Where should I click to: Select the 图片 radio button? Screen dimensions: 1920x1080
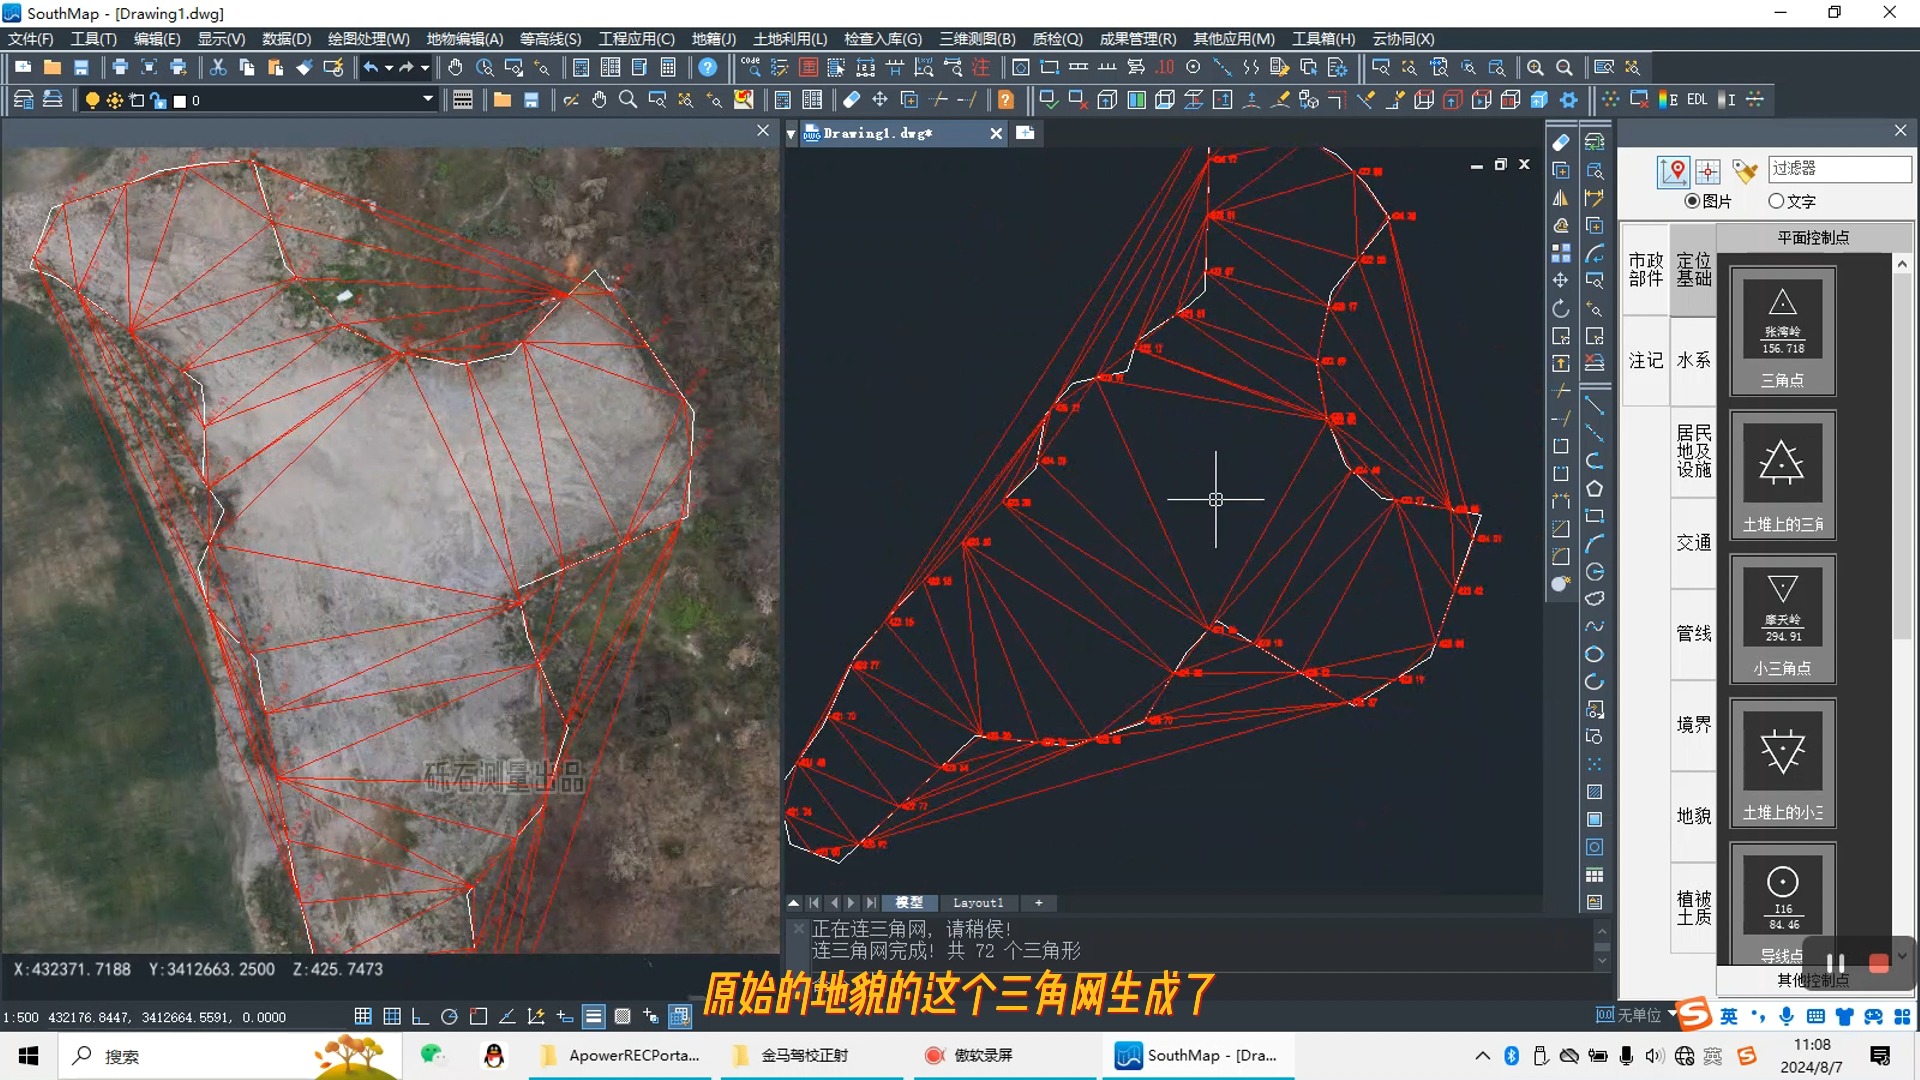1692,201
